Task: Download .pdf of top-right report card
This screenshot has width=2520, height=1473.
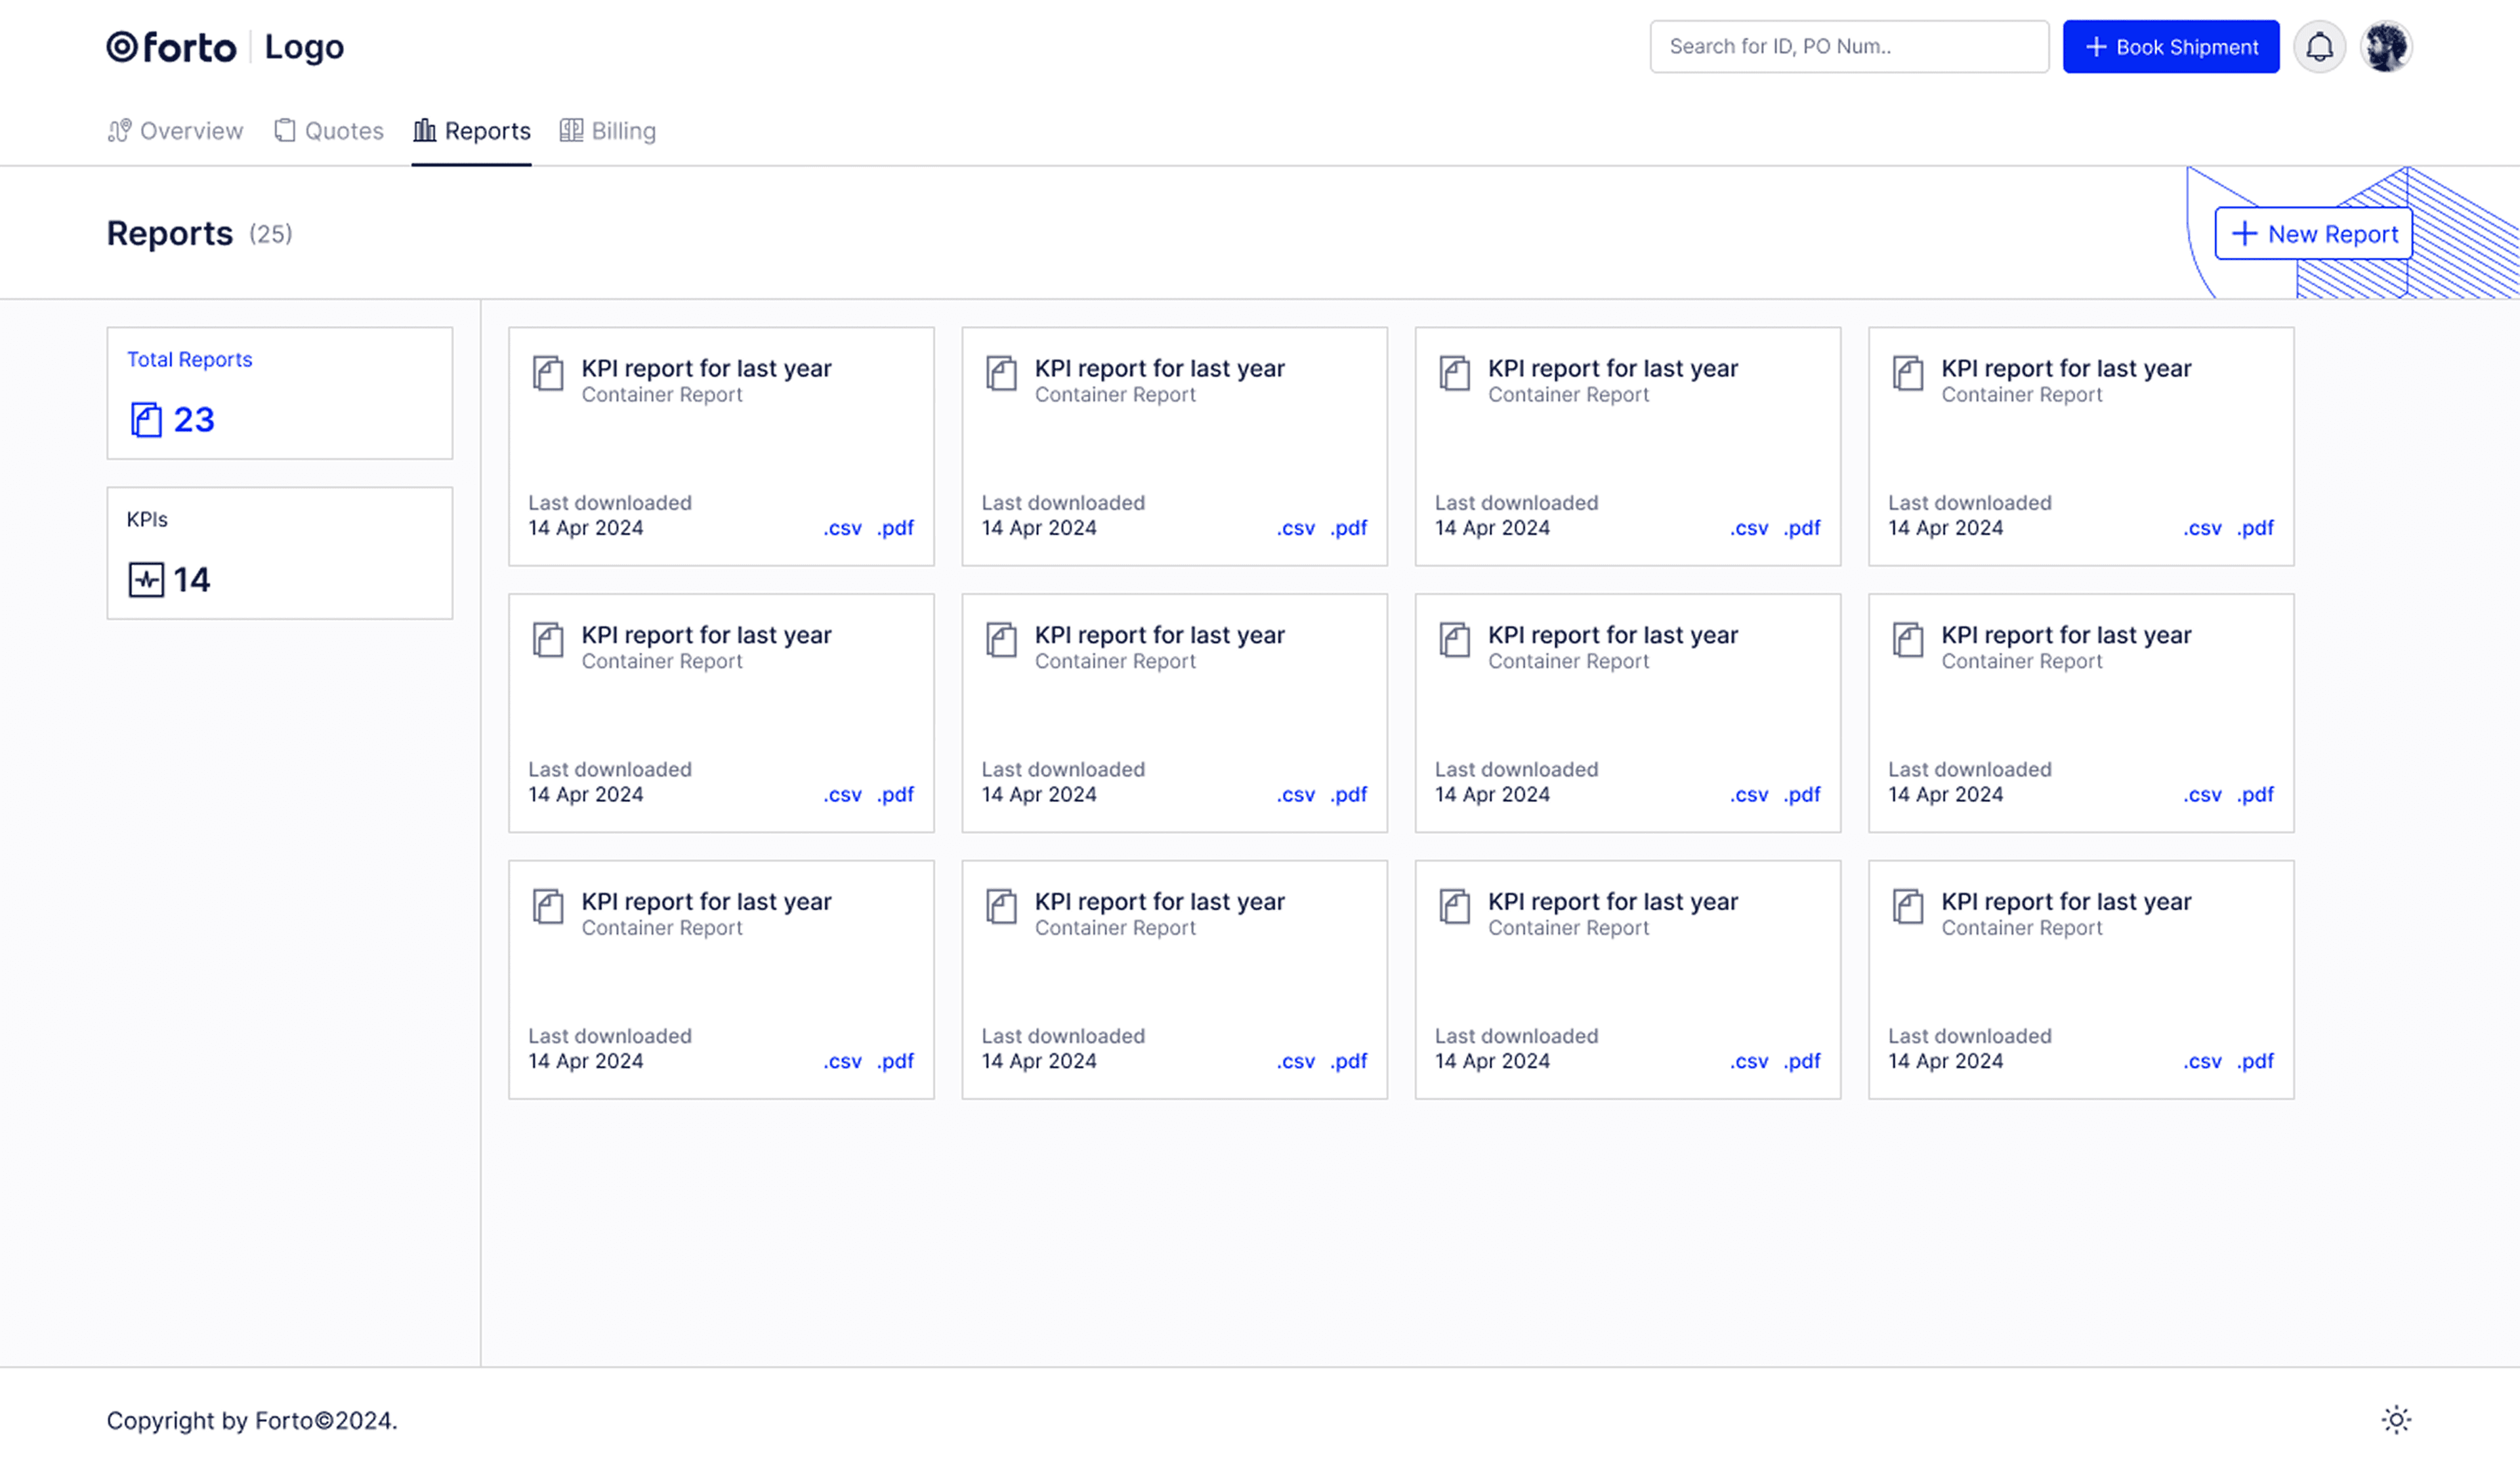Action: tap(2255, 528)
